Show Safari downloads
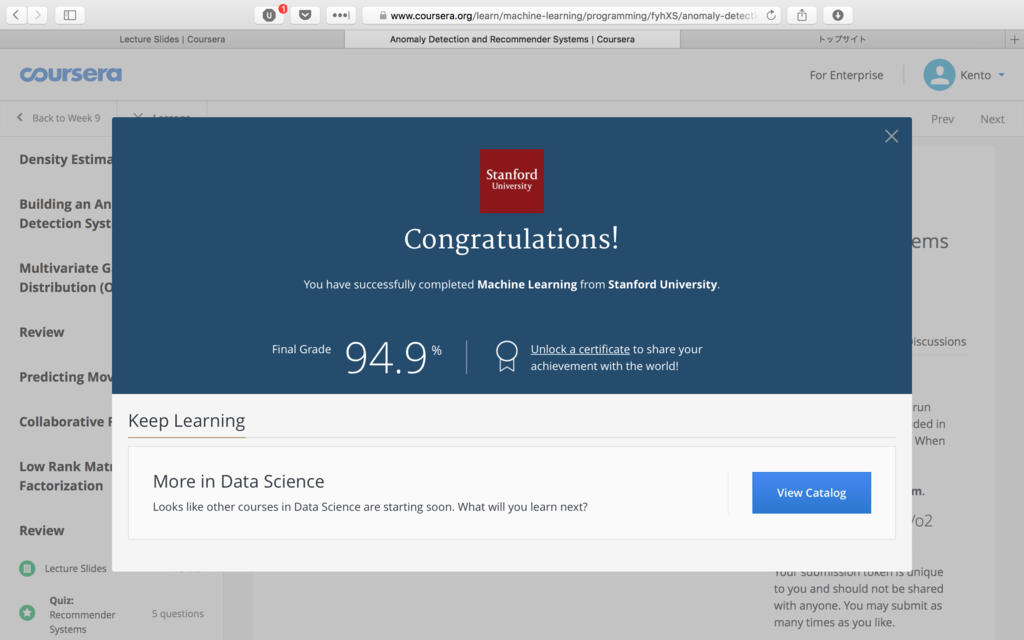 (x=838, y=14)
